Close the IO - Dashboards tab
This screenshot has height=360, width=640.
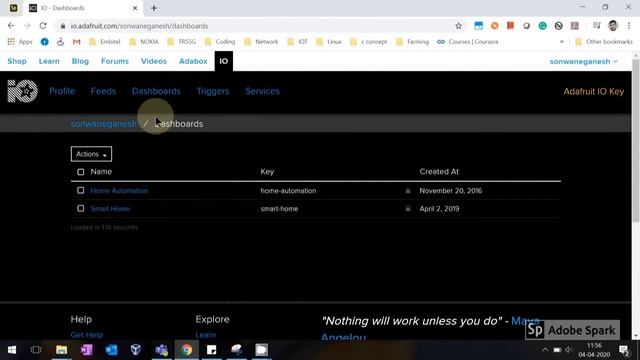[135, 8]
